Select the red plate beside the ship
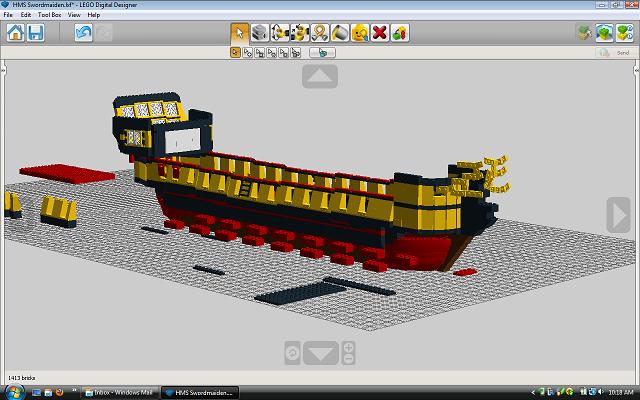The width and height of the screenshot is (640, 400). coord(67,173)
